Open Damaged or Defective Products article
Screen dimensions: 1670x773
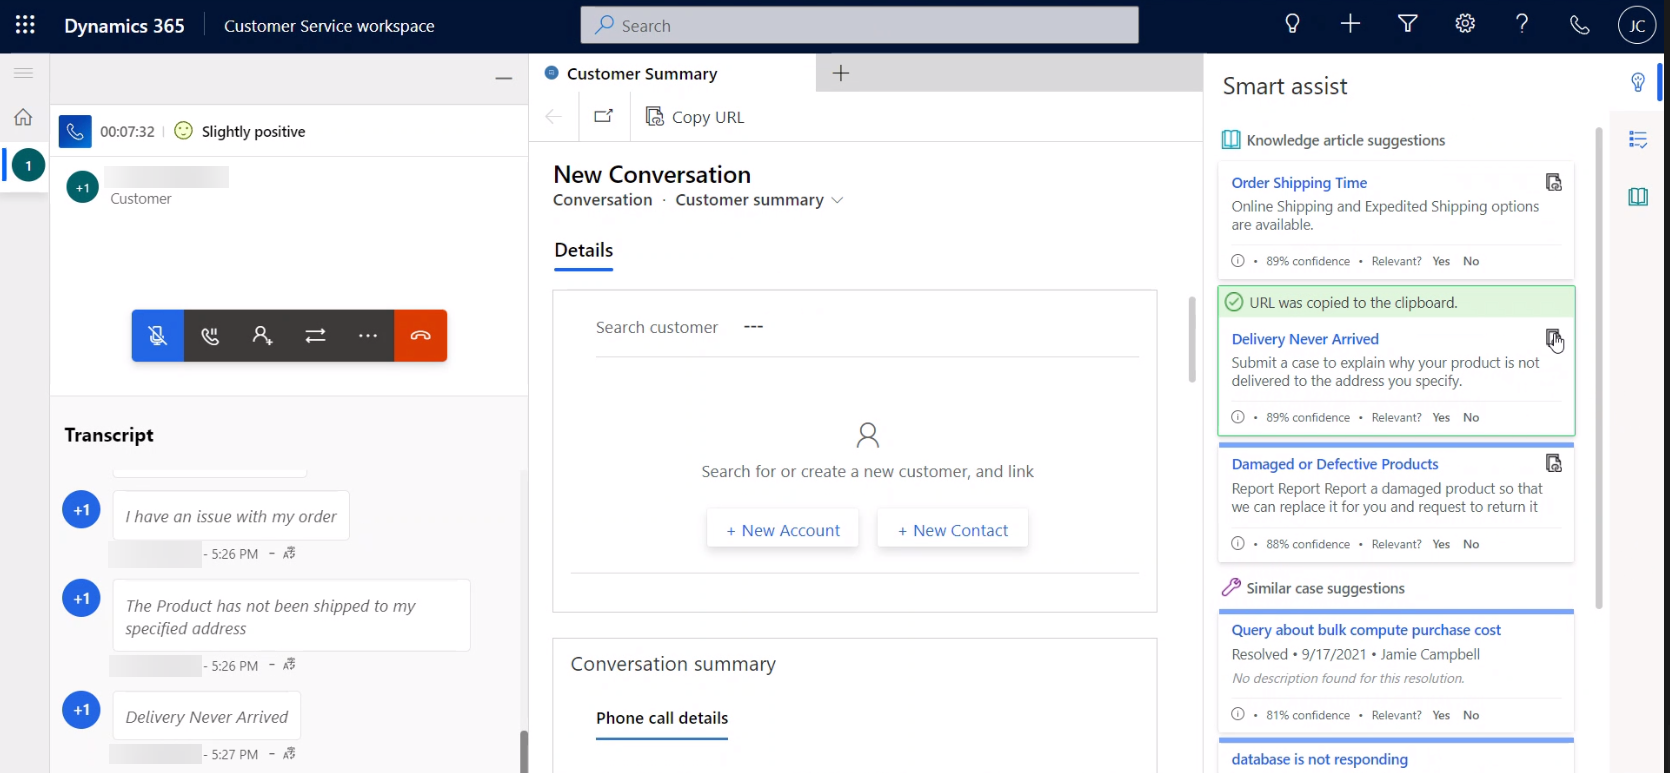pos(1335,464)
